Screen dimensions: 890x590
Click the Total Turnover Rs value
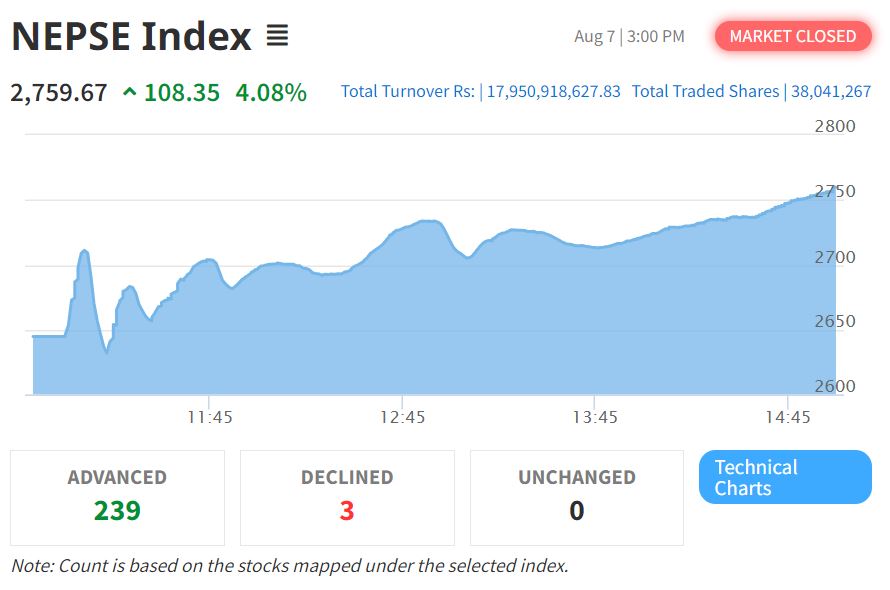553,91
